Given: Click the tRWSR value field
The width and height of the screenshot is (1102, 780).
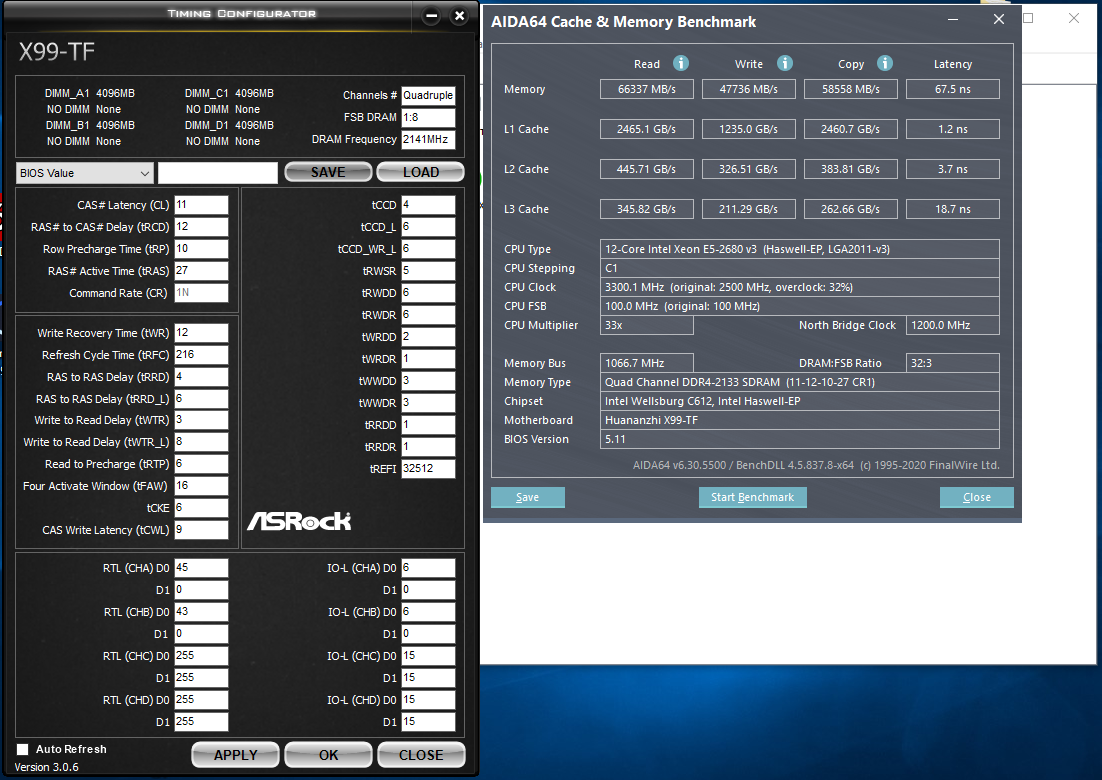Looking at the screenshot, I should click(x=428, y=271).
